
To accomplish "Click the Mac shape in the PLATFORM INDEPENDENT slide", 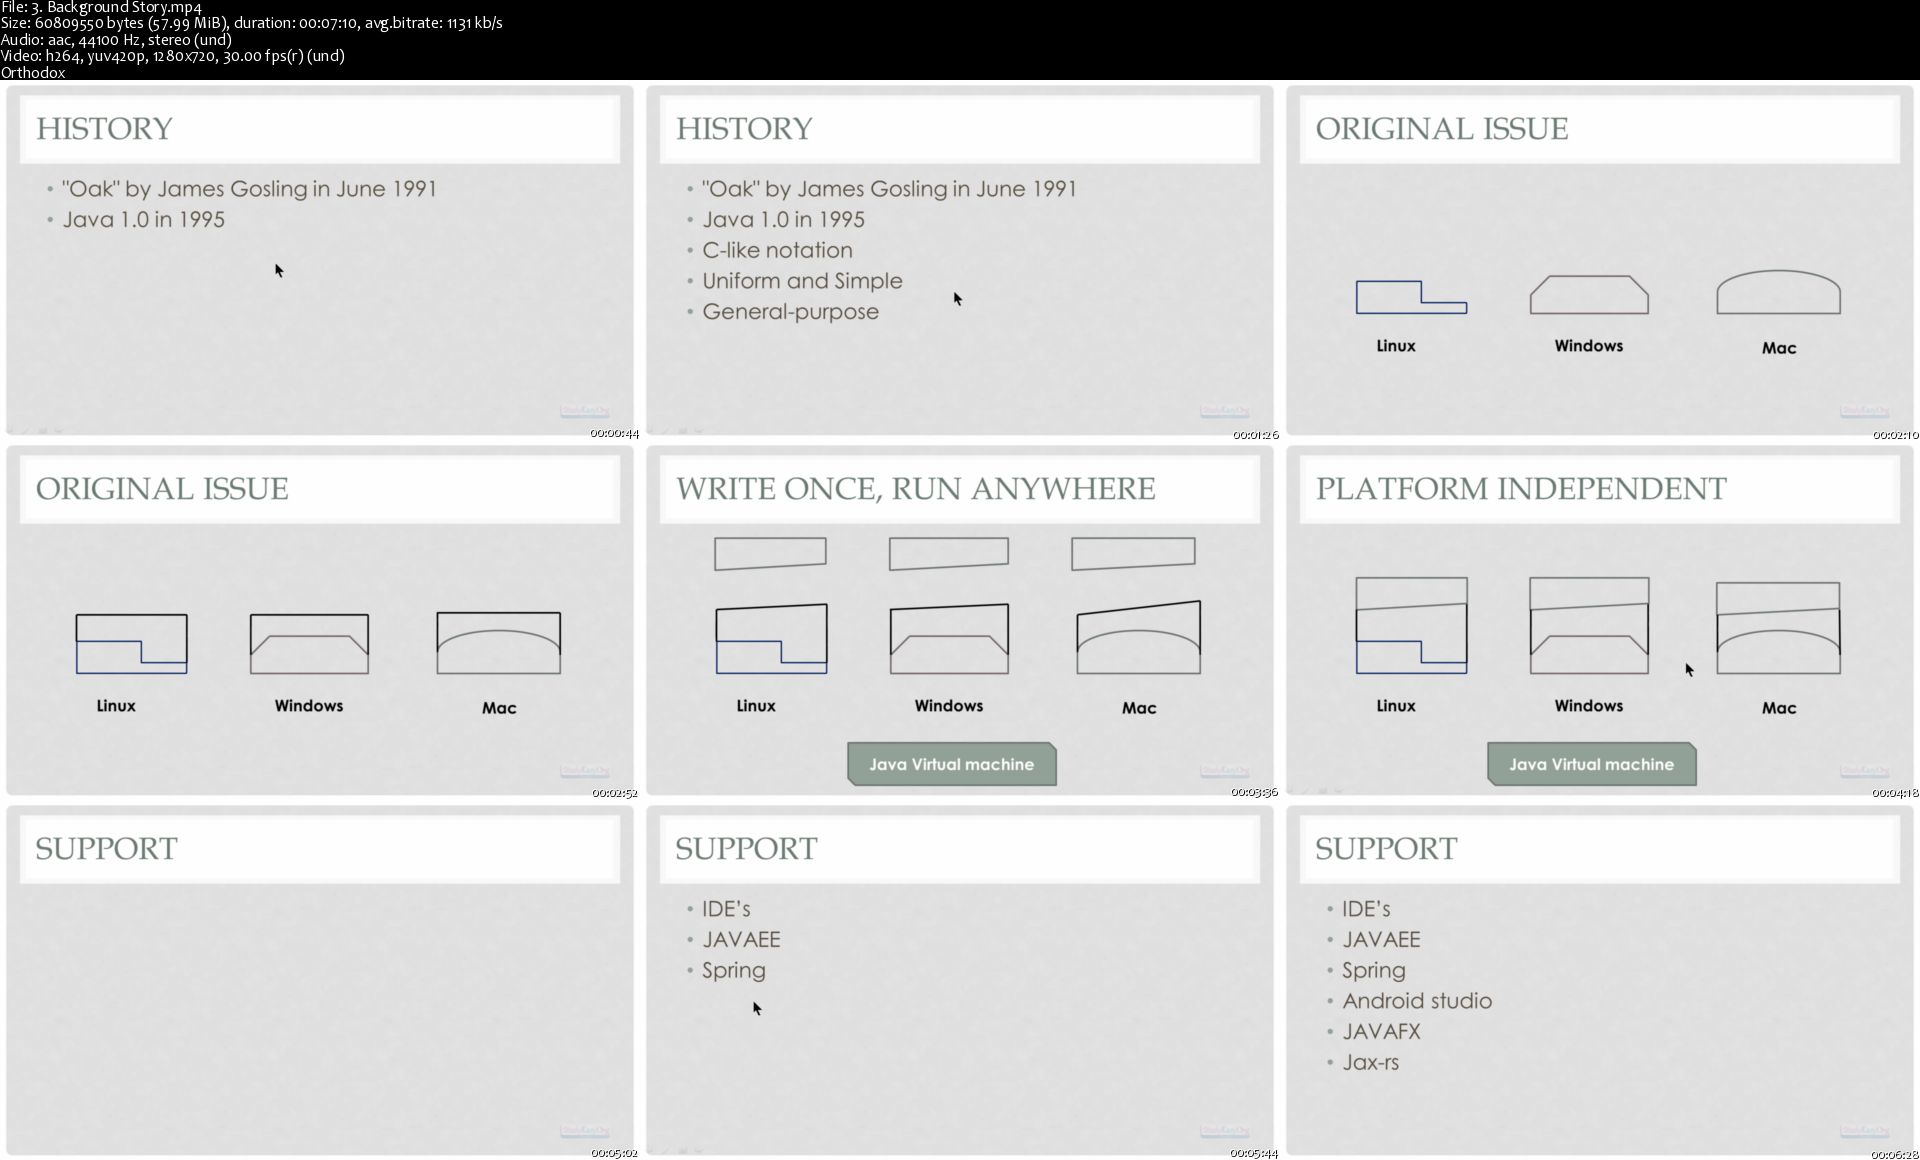I will point(1778,628).
